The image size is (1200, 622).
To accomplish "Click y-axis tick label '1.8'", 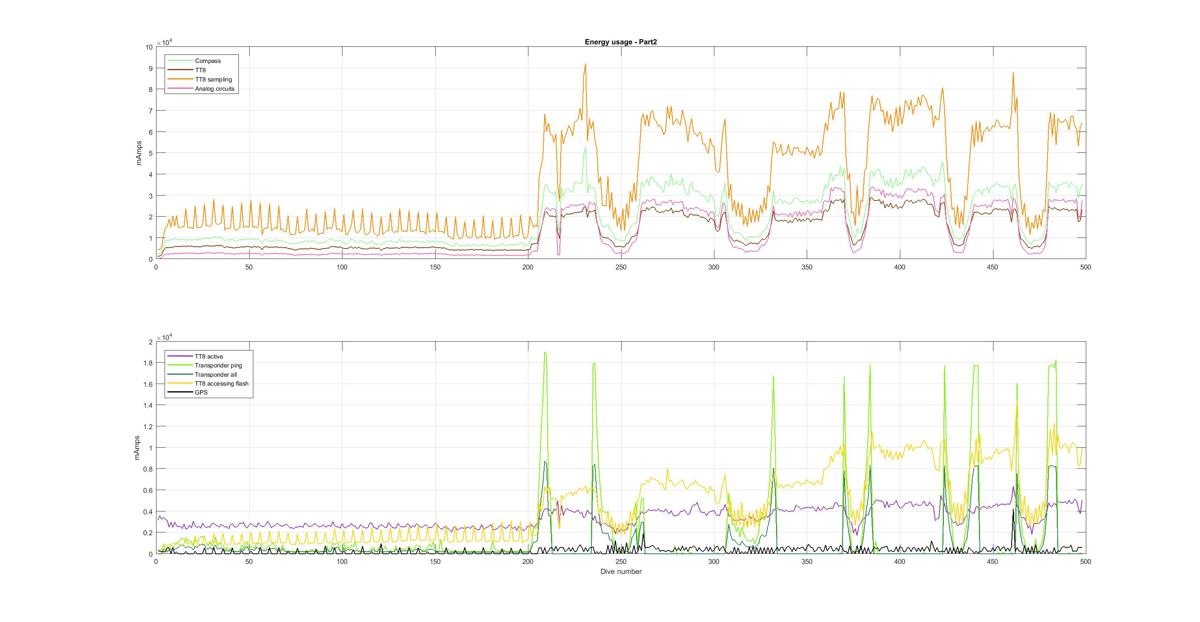I will [x=148, y=363].
